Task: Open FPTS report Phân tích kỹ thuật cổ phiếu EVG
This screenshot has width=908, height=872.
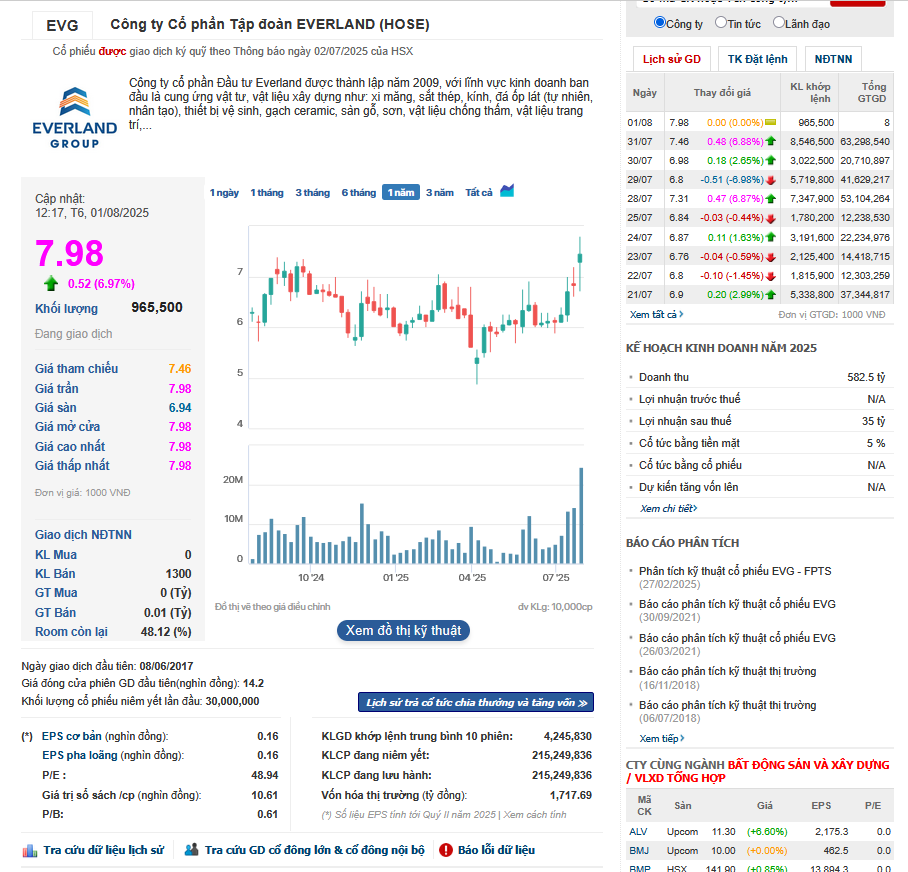Action: click(x=735, y=571)
